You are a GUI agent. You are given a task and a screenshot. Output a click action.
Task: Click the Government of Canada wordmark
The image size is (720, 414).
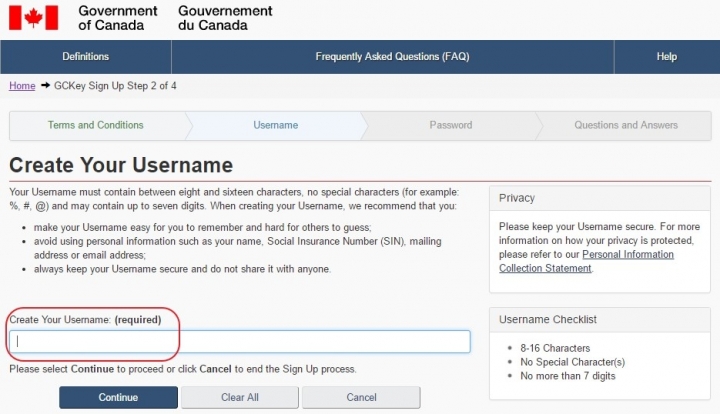pyautogui.click(x=118, y=18)
